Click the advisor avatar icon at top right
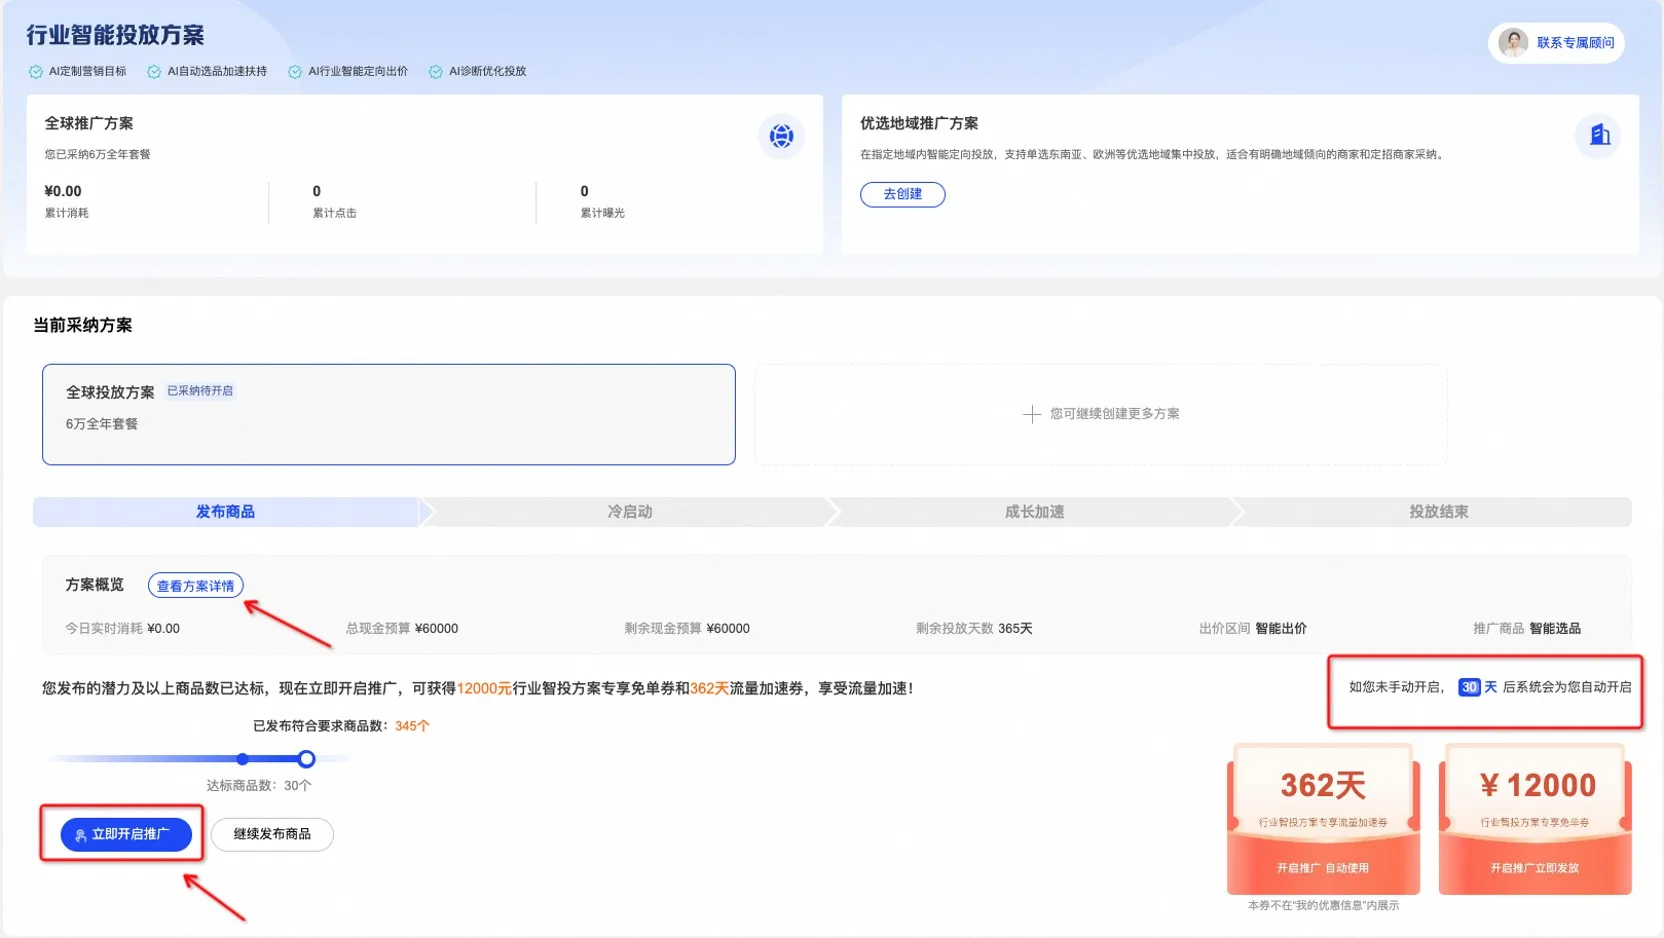The height and width of the screenshot is (938, 1664). 1512,43
